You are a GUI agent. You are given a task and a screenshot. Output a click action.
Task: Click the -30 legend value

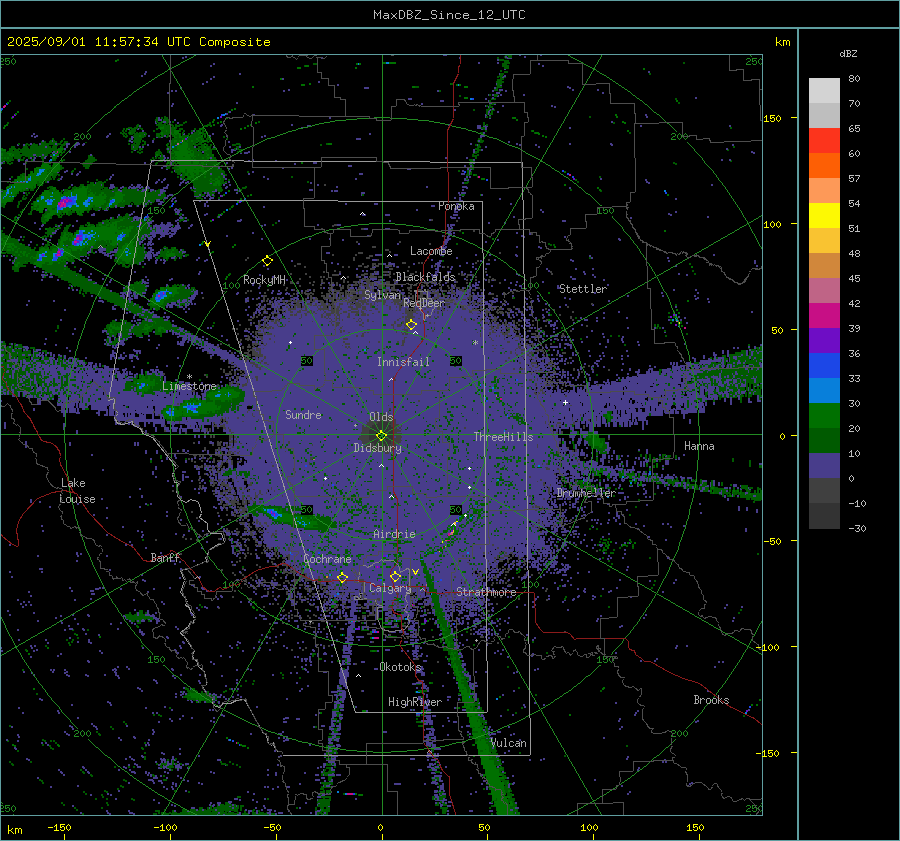857,528
